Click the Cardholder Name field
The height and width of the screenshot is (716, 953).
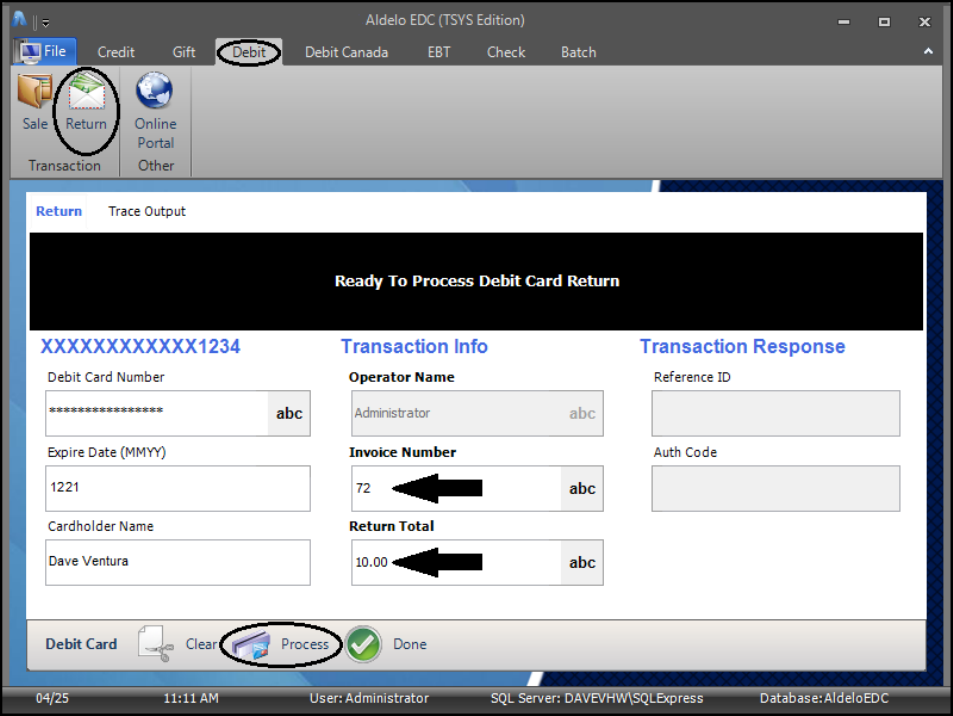[177, 562]
